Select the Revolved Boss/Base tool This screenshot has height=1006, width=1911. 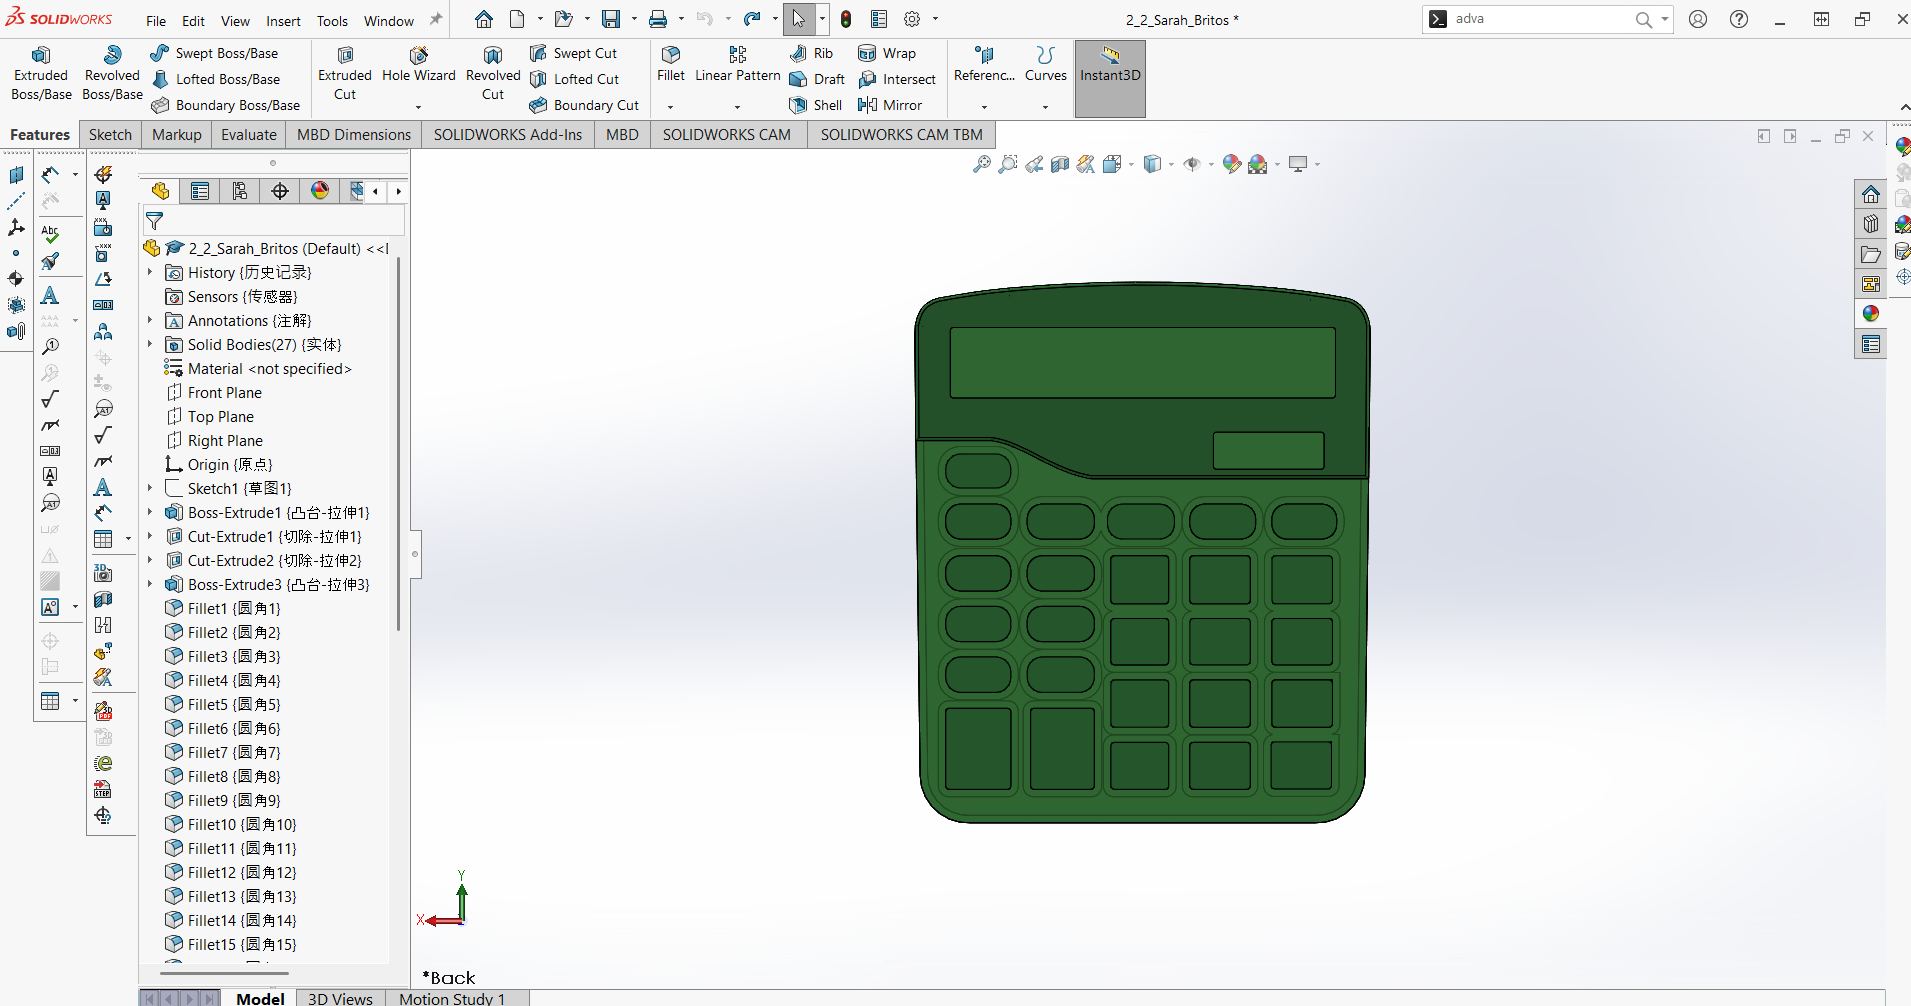coord(112,74)
